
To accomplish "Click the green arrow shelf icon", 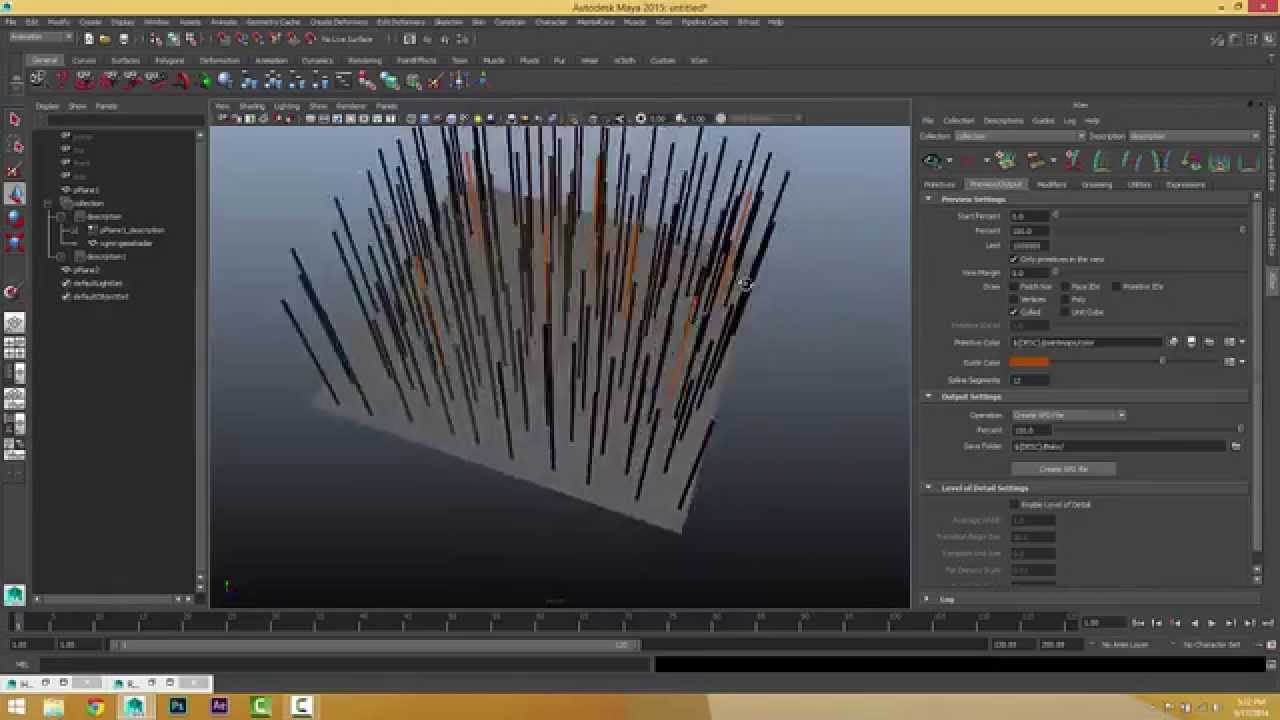I will coord(205,81).
